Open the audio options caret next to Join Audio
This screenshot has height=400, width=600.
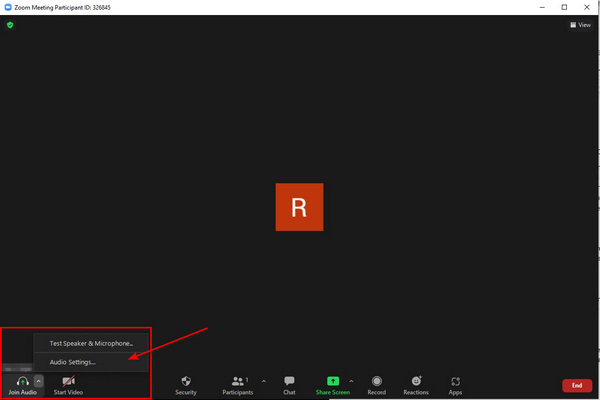tap(38, 381)
